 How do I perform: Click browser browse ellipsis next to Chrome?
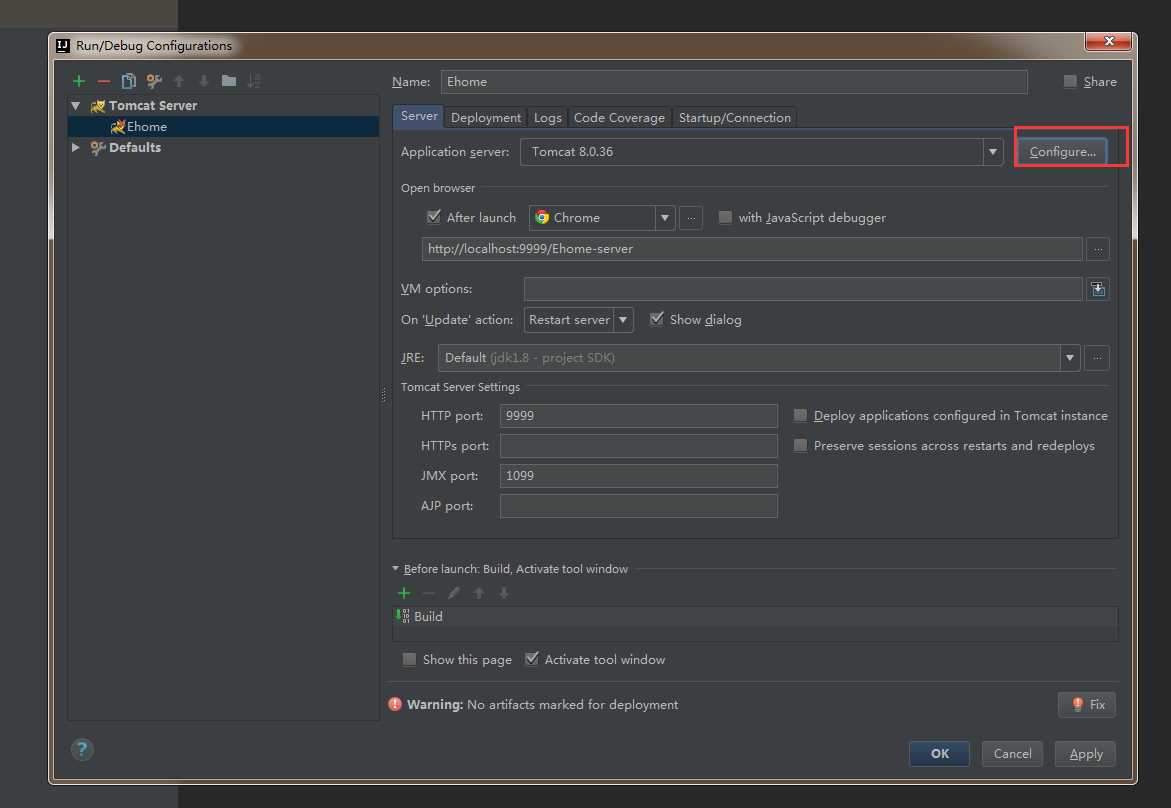tap(691, 218)
